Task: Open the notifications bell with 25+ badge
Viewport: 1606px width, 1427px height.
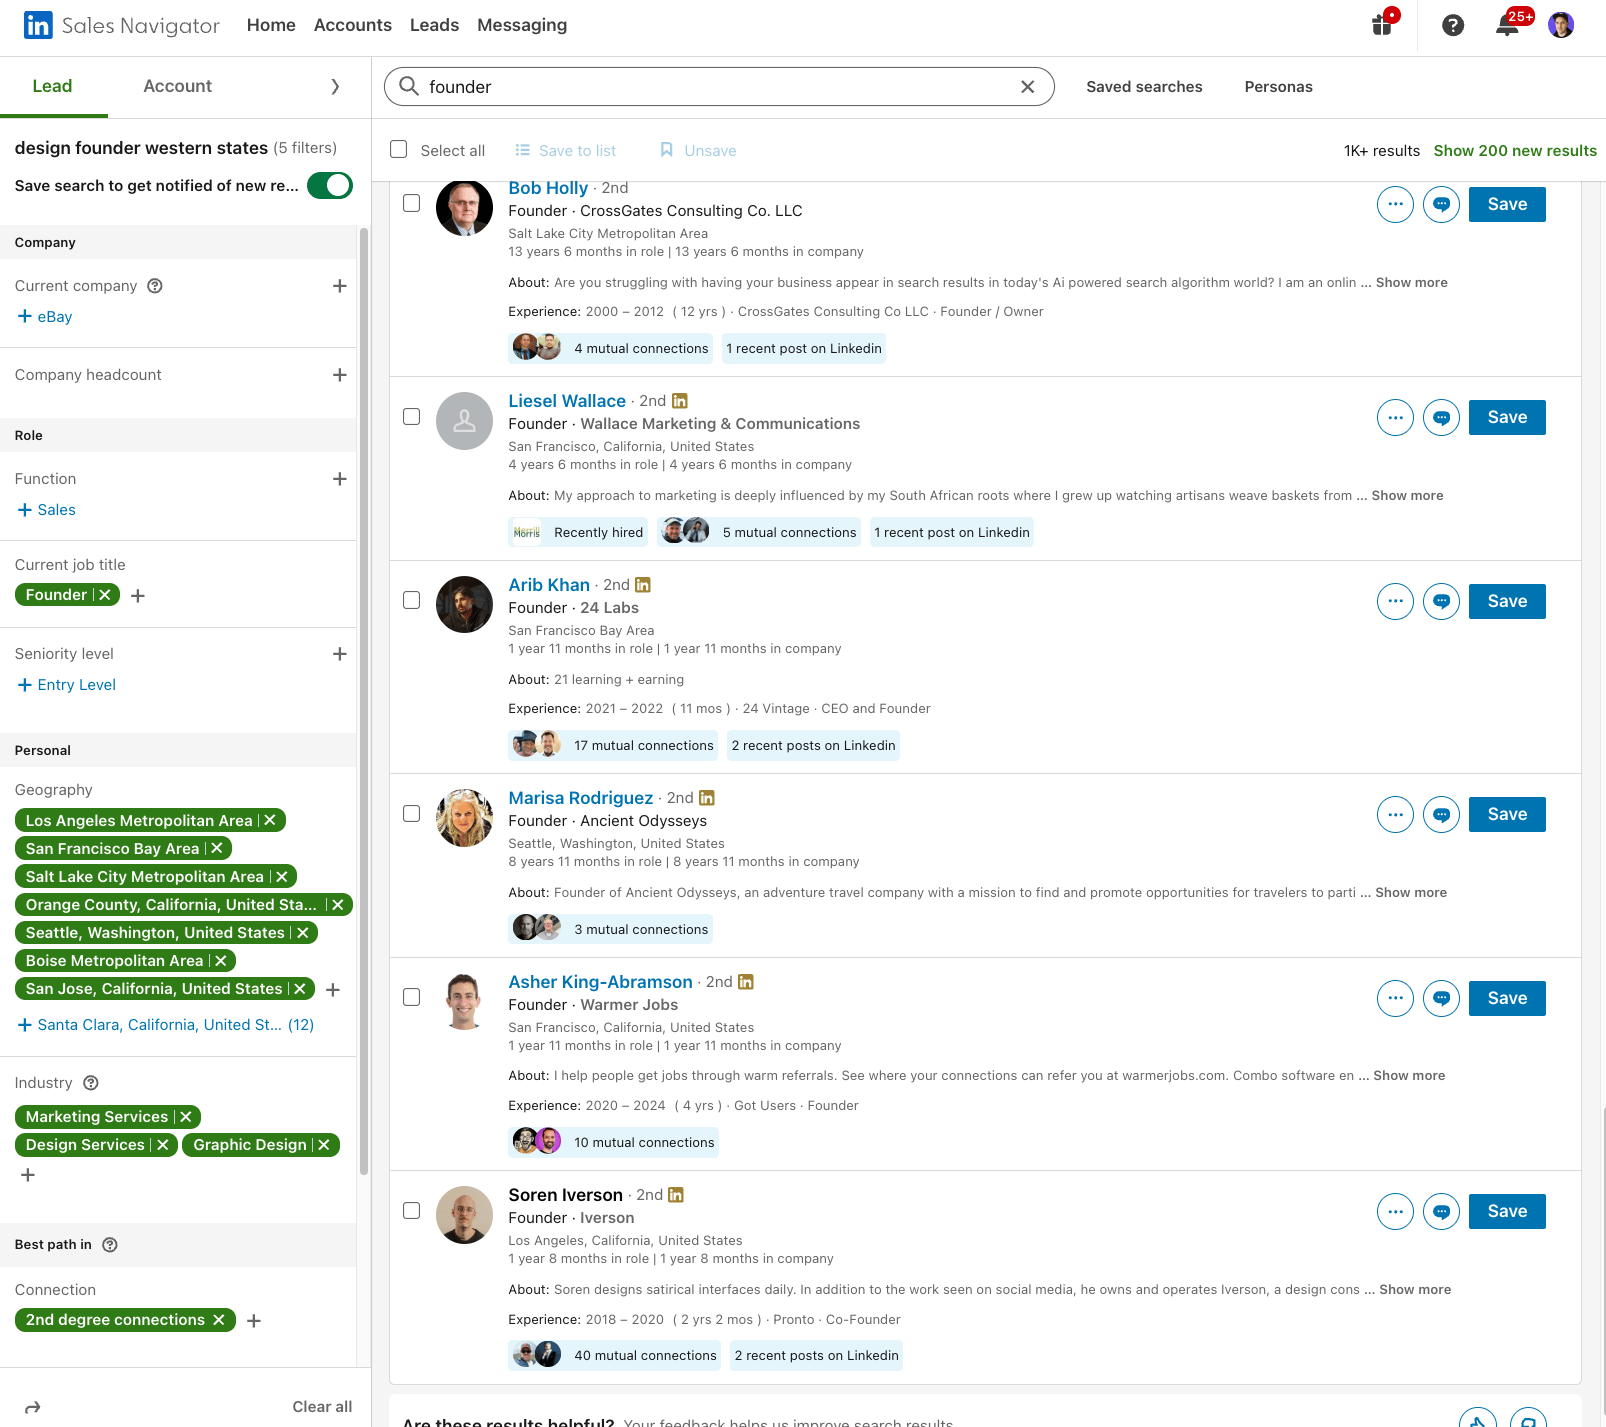Action: coord(1508,25)
